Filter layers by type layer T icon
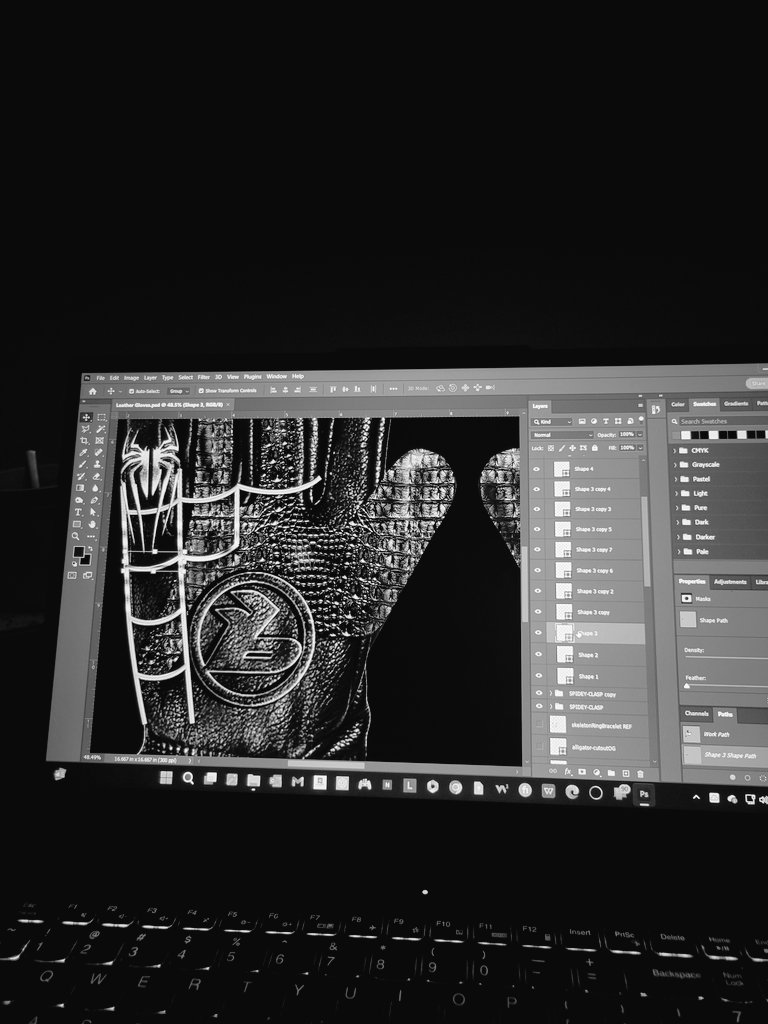 point(605,421)
